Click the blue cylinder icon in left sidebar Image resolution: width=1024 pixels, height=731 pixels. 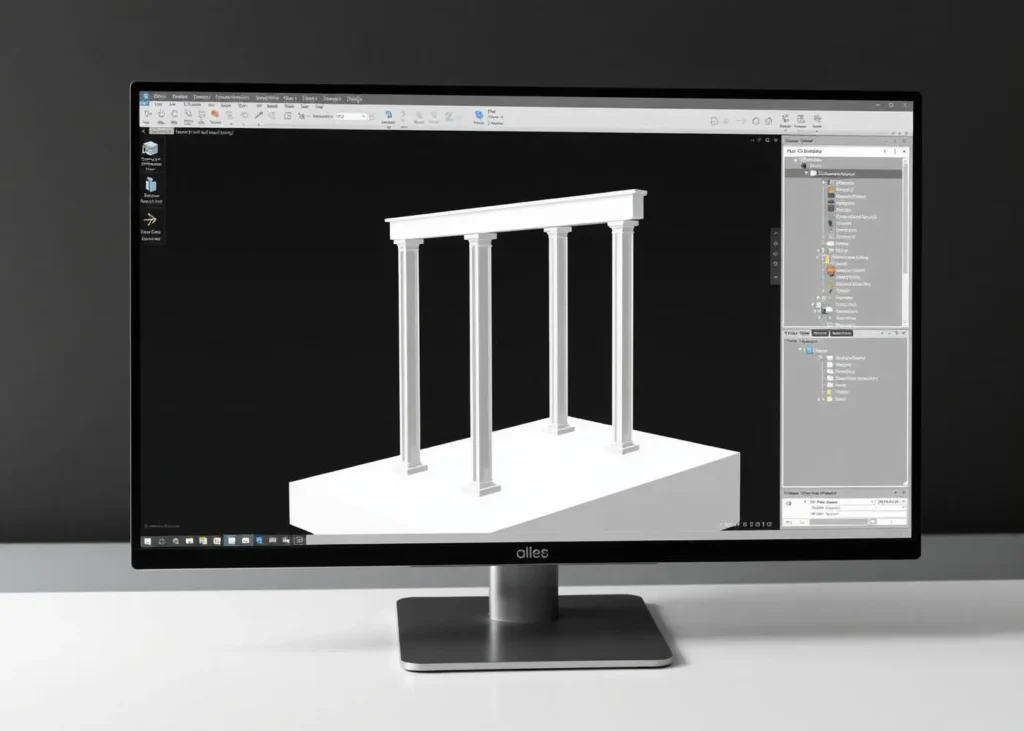[x=151, y=185]
